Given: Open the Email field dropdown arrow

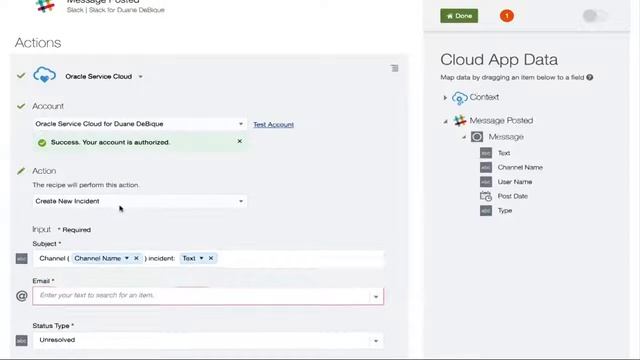Looking at the screenshot, I should click(x=376, y=297).
